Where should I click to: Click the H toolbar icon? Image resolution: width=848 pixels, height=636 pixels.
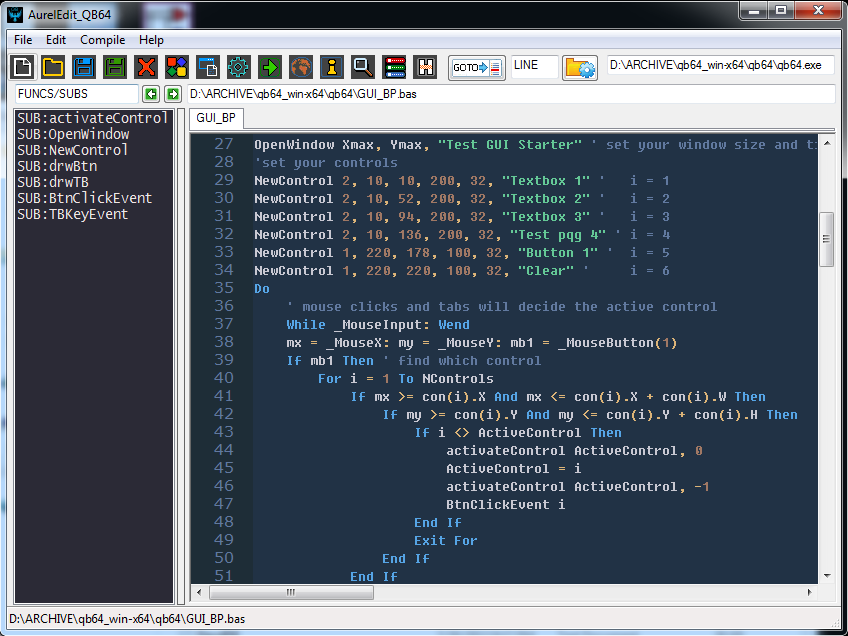[425, 68]
